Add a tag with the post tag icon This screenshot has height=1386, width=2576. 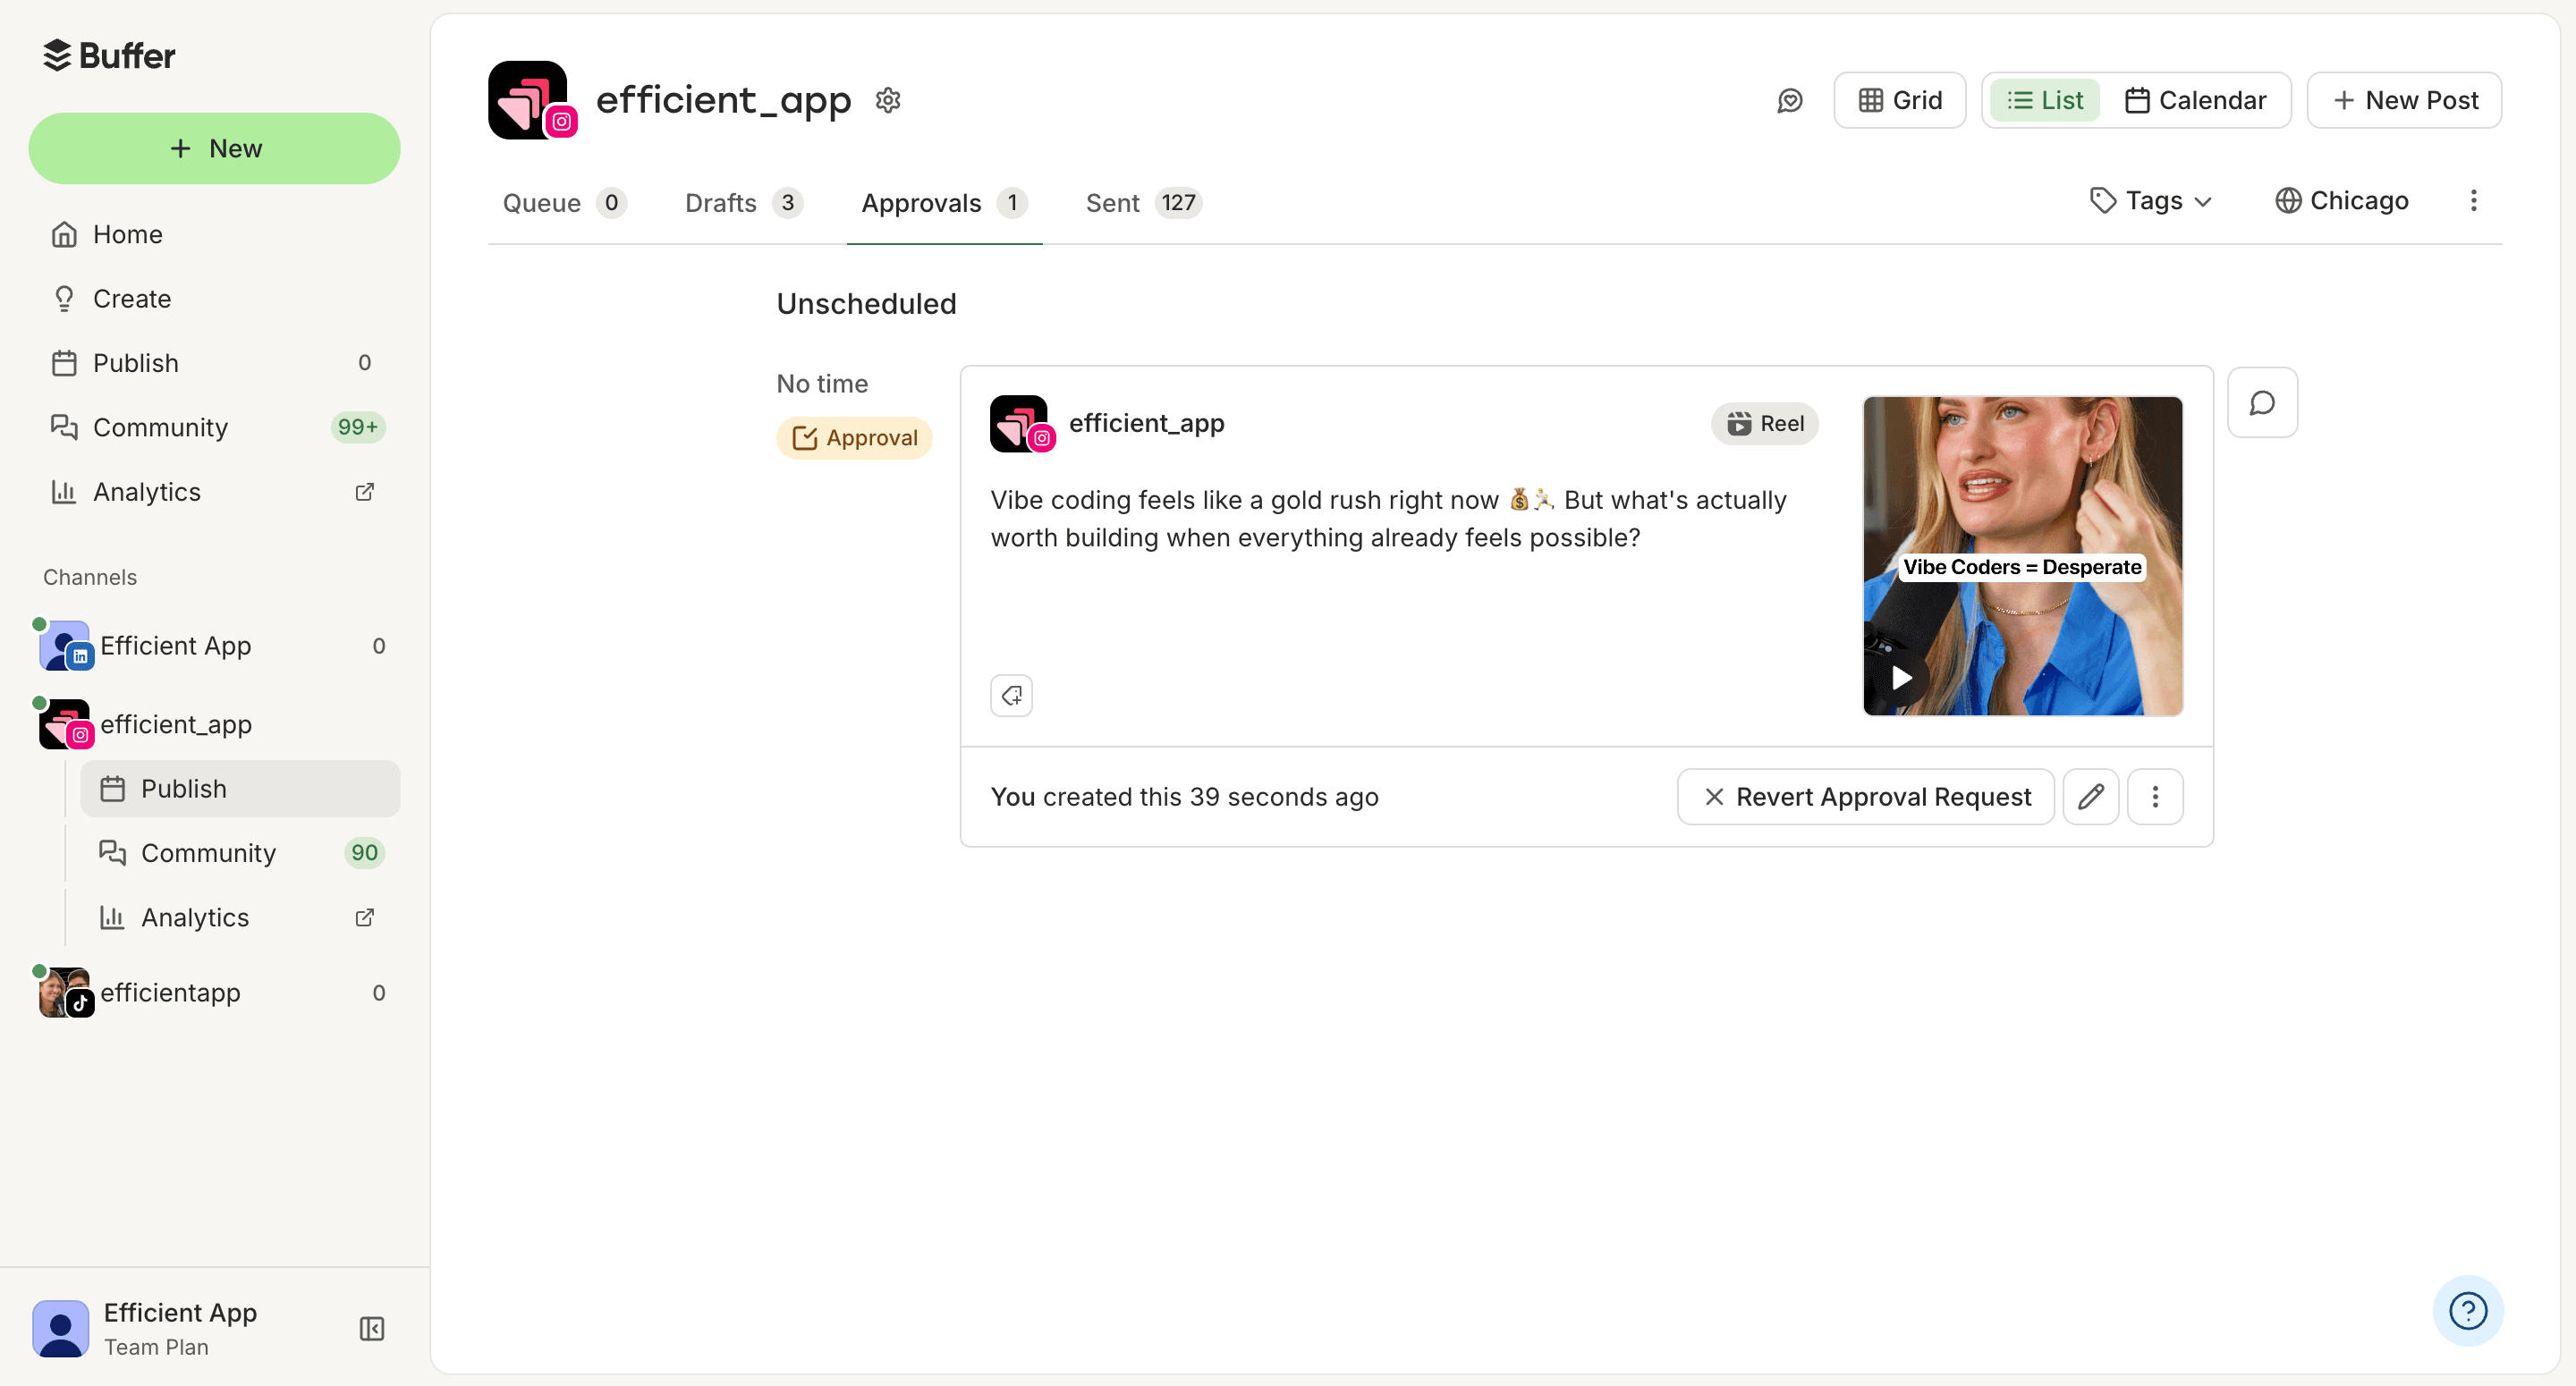click(x=1011, y=696)
